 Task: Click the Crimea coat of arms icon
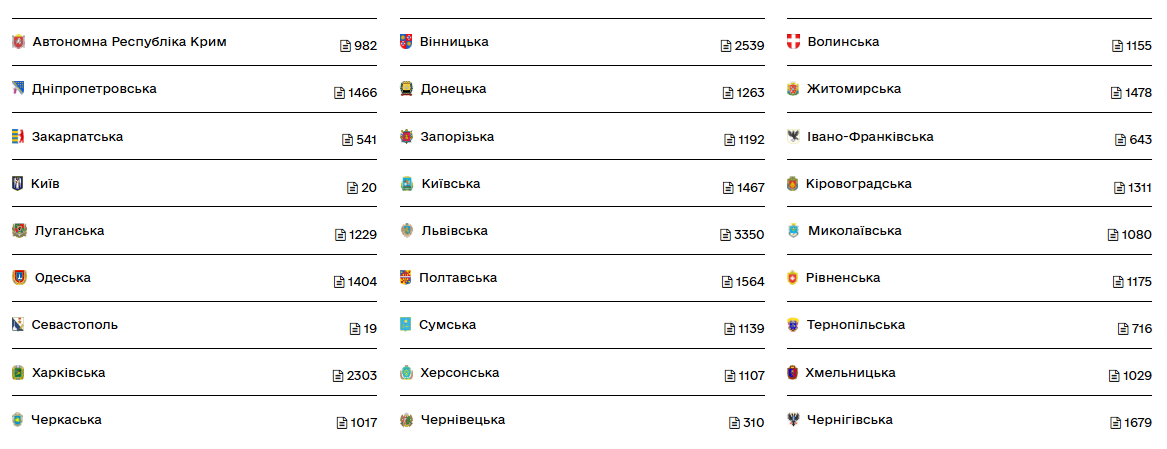tap(18, 42)
